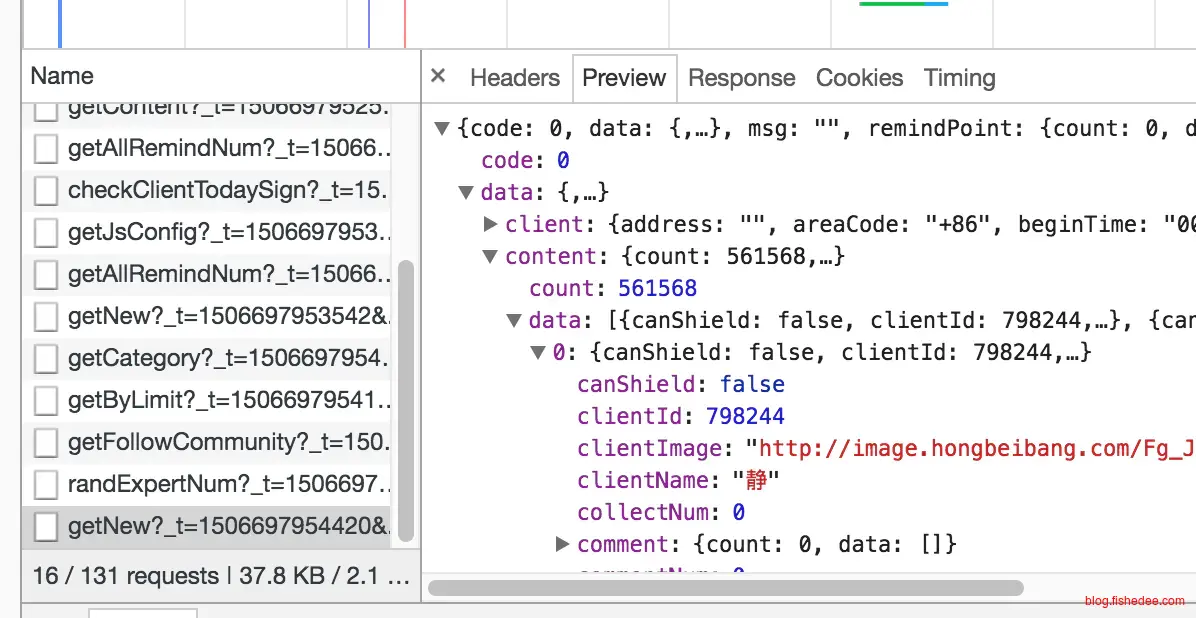Switch to the Headers tab
This screenshot has height=618, width=1196.
tap(514, 78)
